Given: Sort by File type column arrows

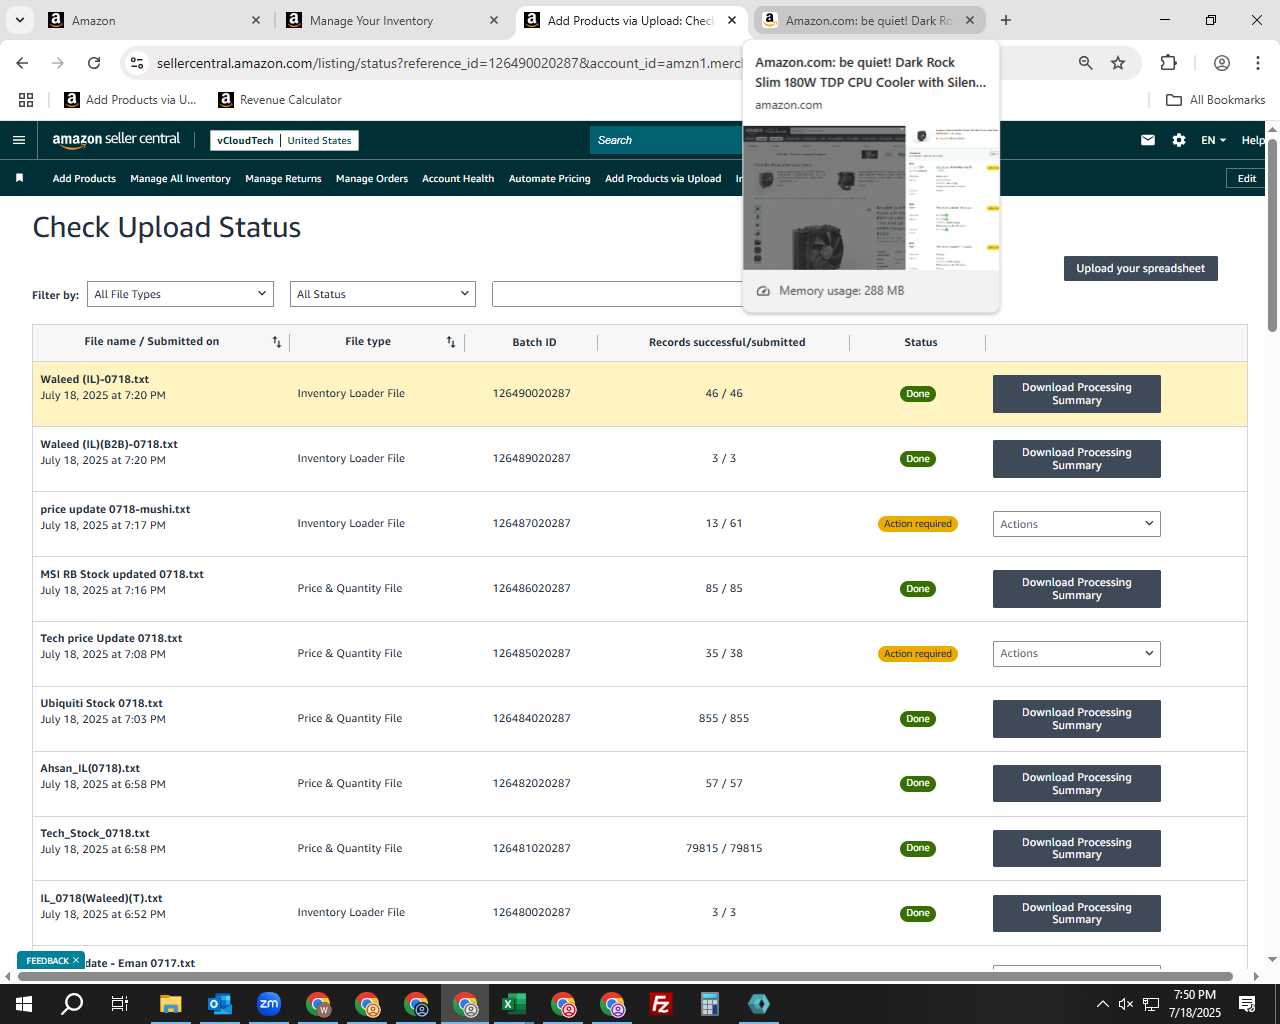Looking at the screenshot, I should point(451,342).
